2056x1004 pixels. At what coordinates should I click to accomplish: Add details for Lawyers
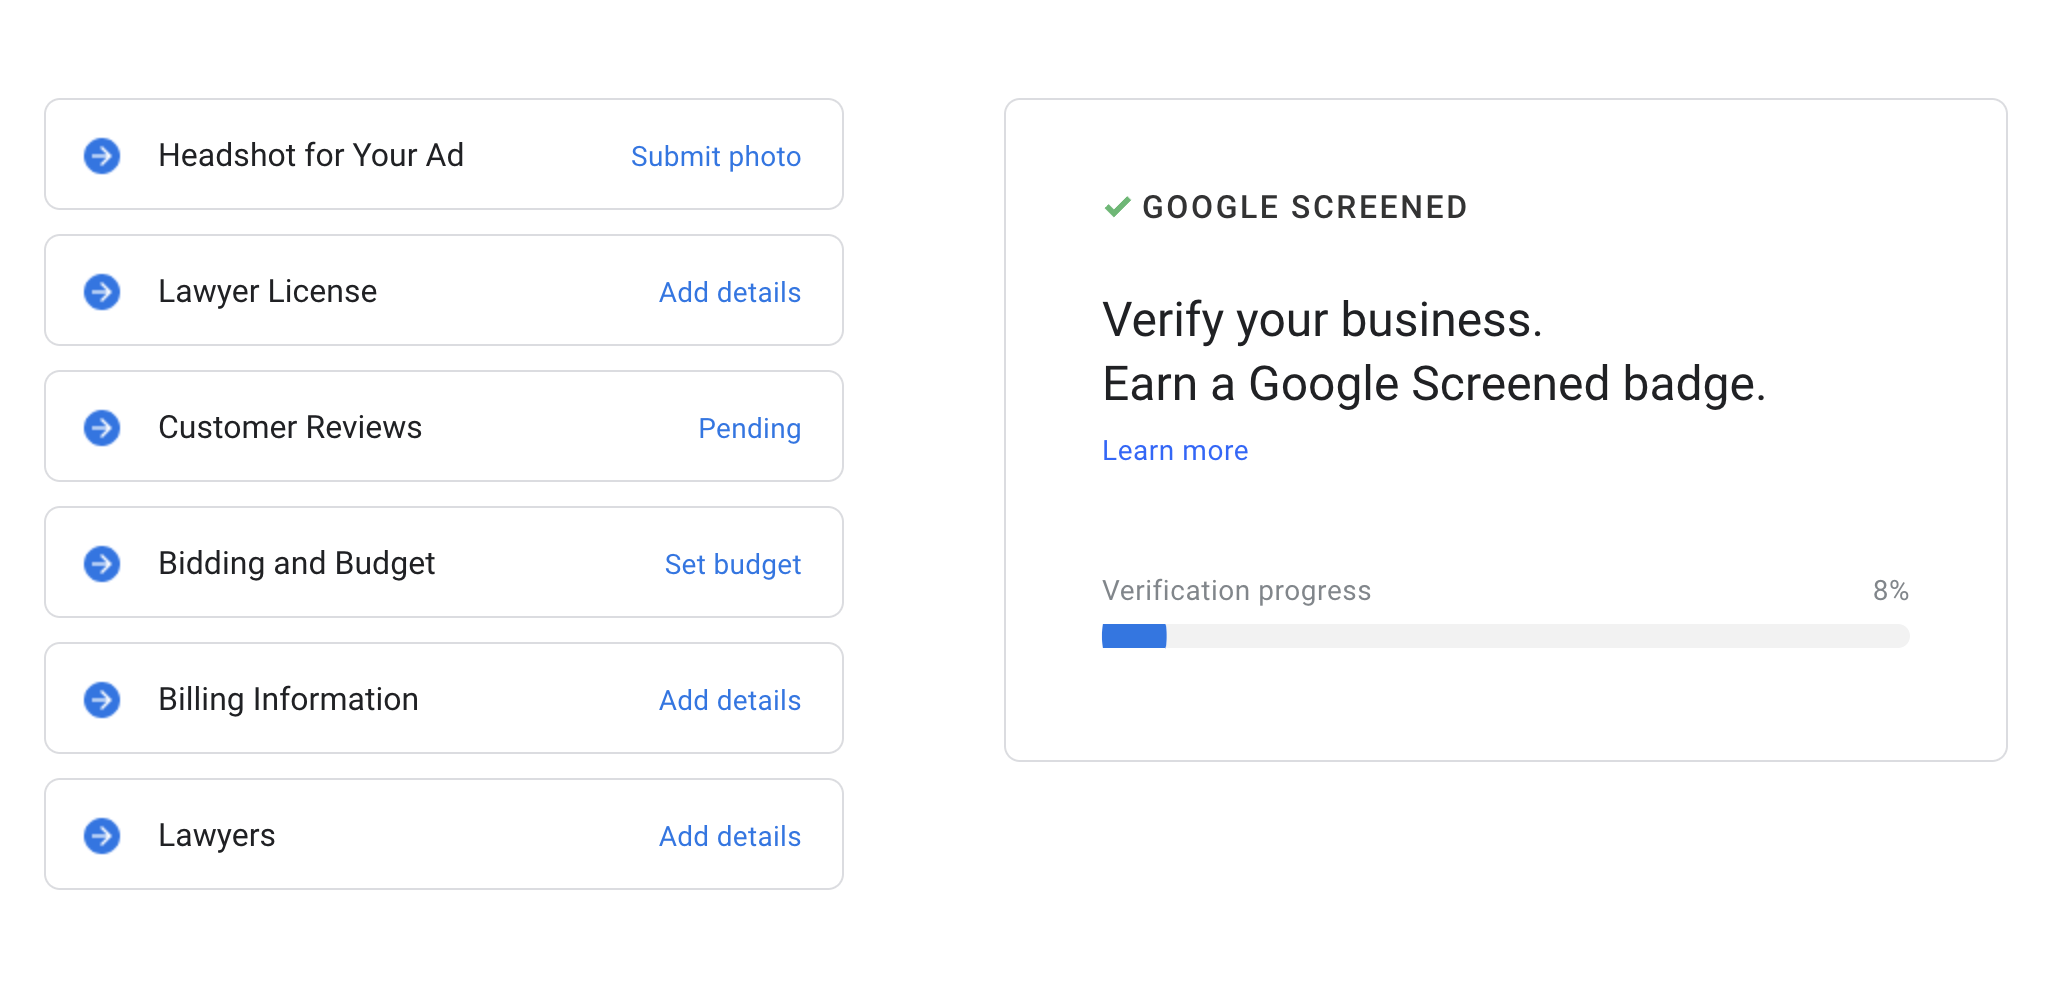(x=730, y=836)
